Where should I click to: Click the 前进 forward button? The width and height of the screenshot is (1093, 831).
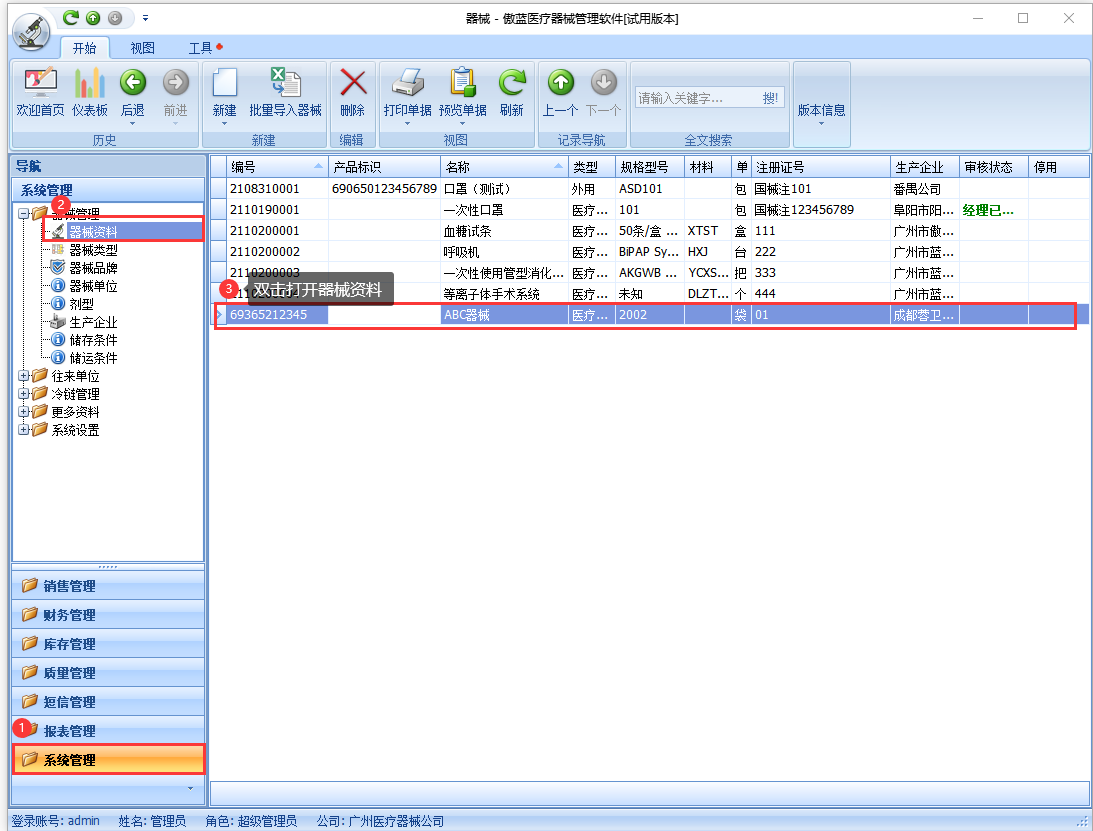click(176, 92)
